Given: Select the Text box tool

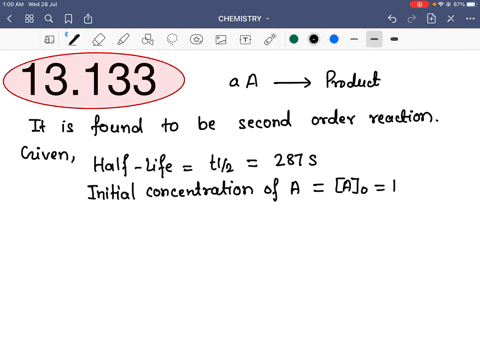Looking at the screenshot, I should [245, 40].
